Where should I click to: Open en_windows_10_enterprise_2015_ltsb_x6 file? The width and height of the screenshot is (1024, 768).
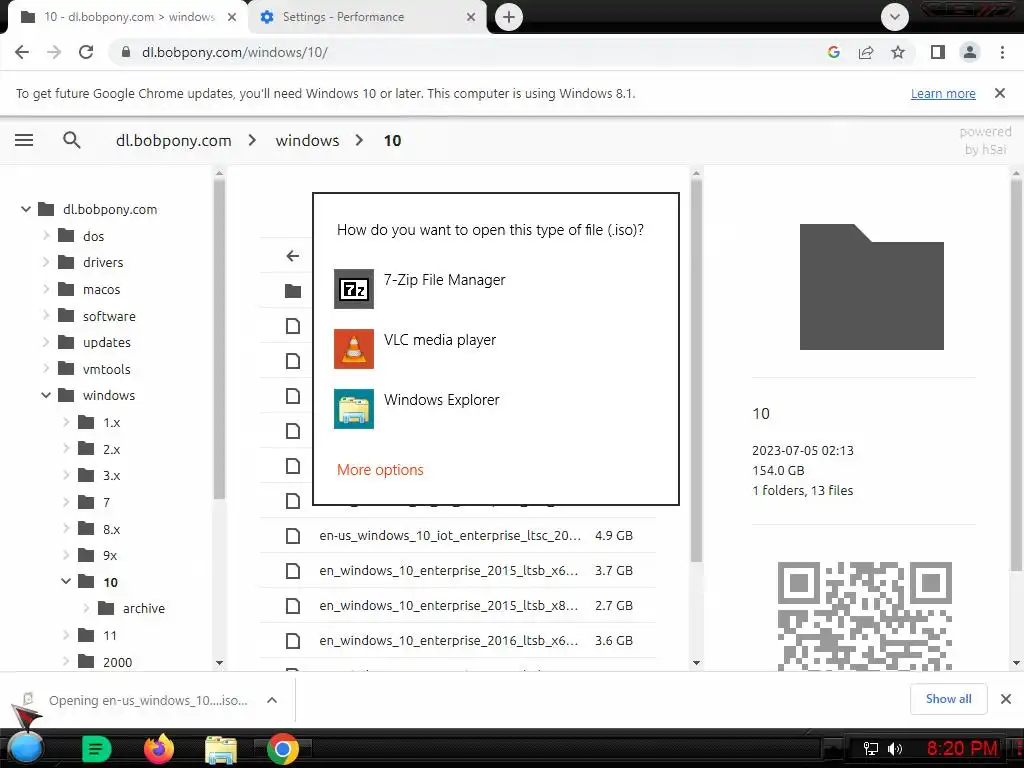(458, 571)
